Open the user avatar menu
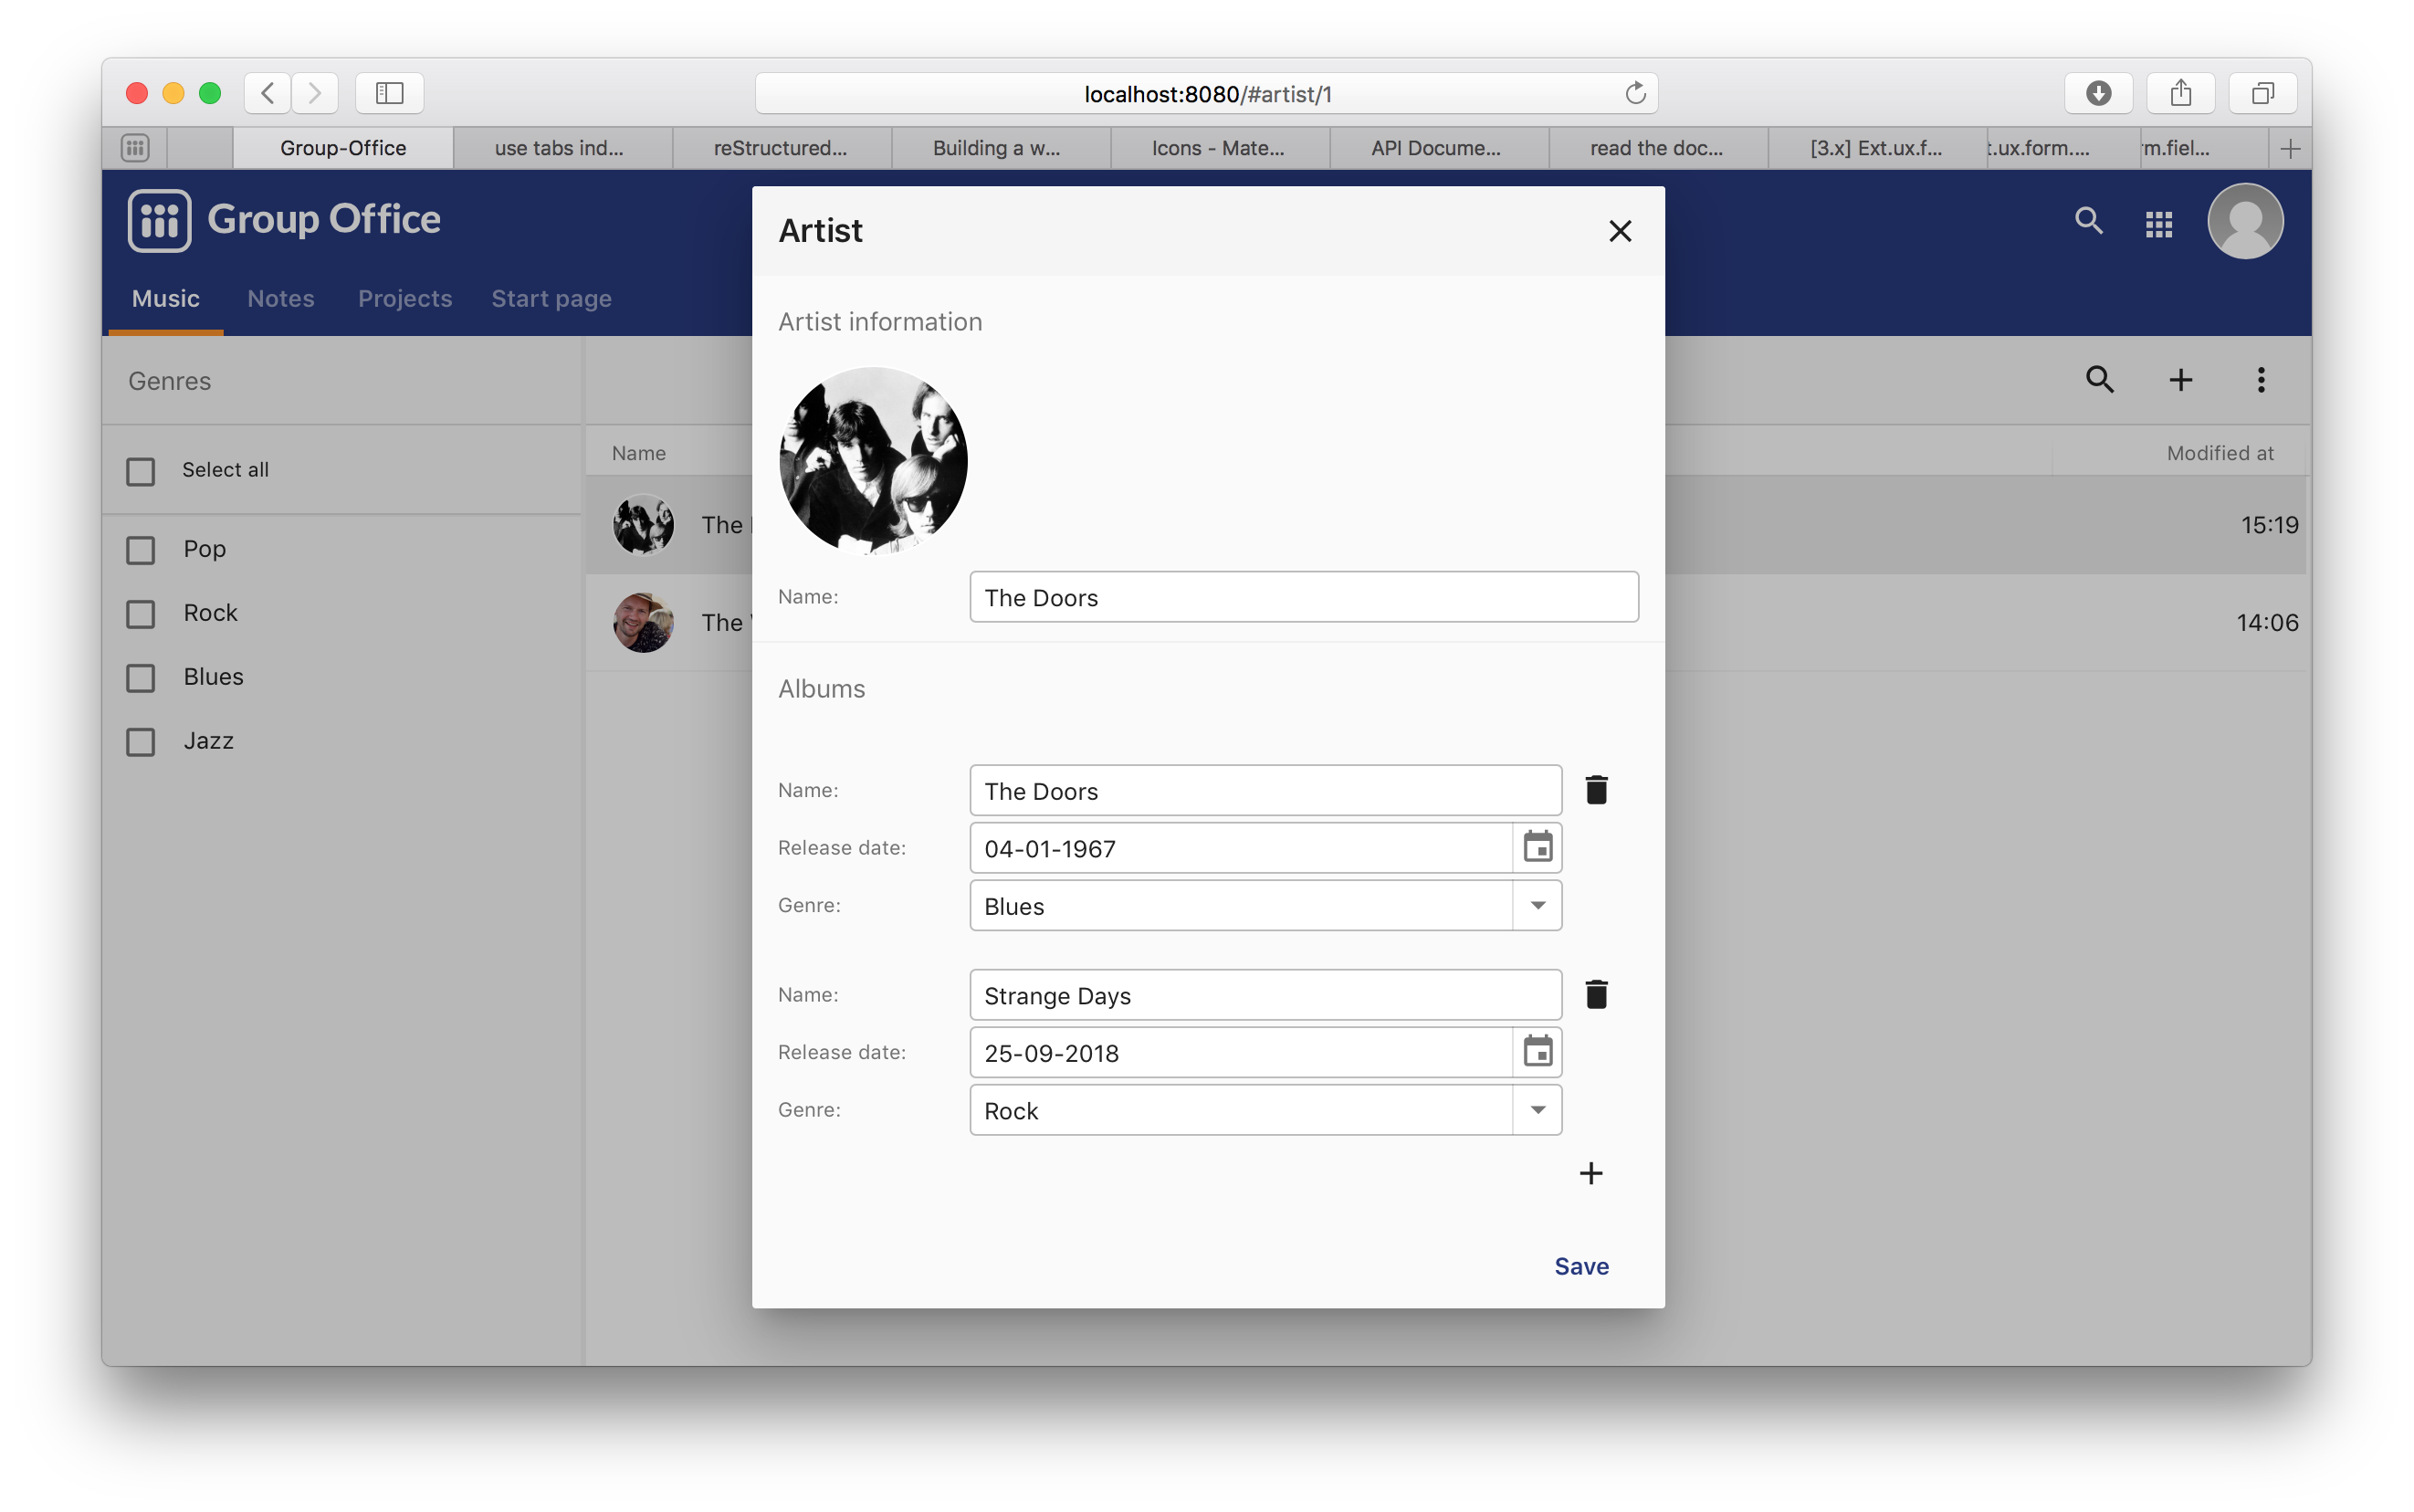 2245,221
